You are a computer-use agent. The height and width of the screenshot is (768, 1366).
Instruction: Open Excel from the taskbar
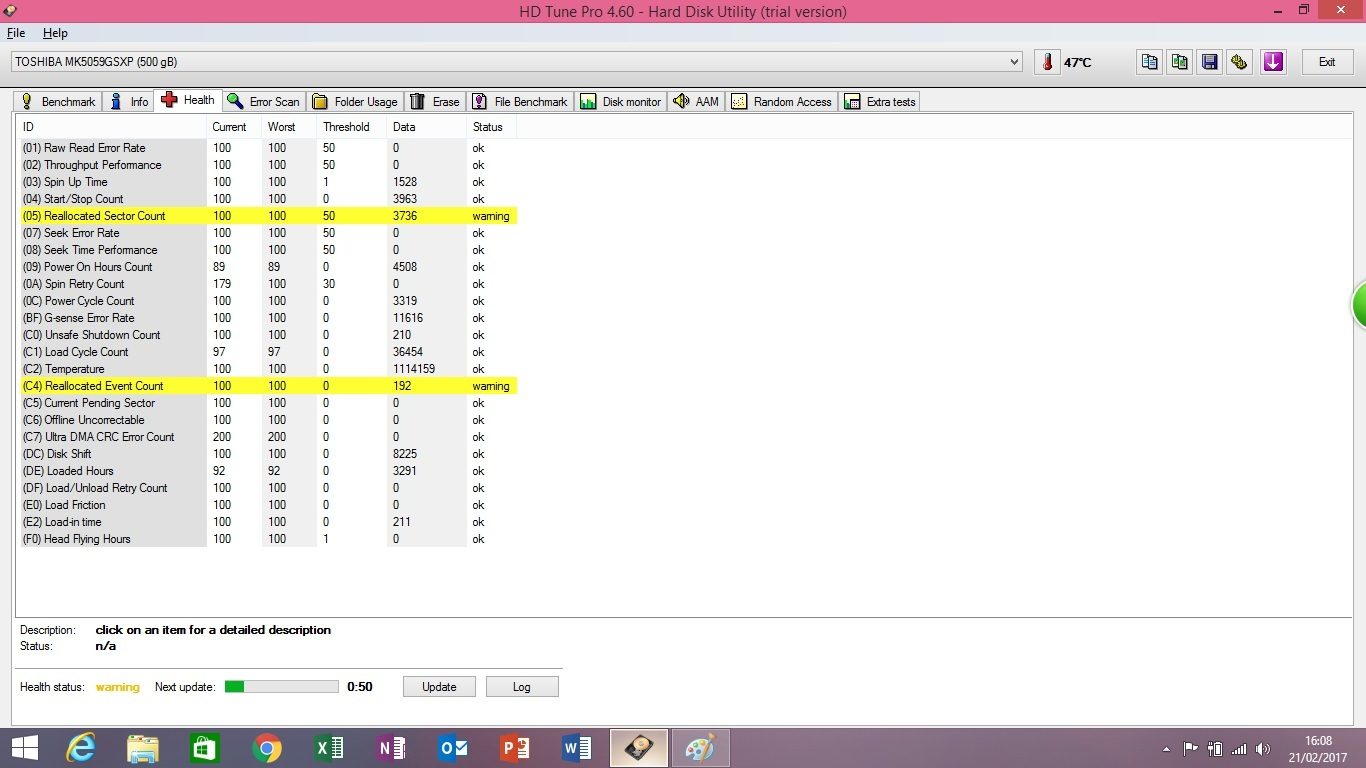[329, 748]
